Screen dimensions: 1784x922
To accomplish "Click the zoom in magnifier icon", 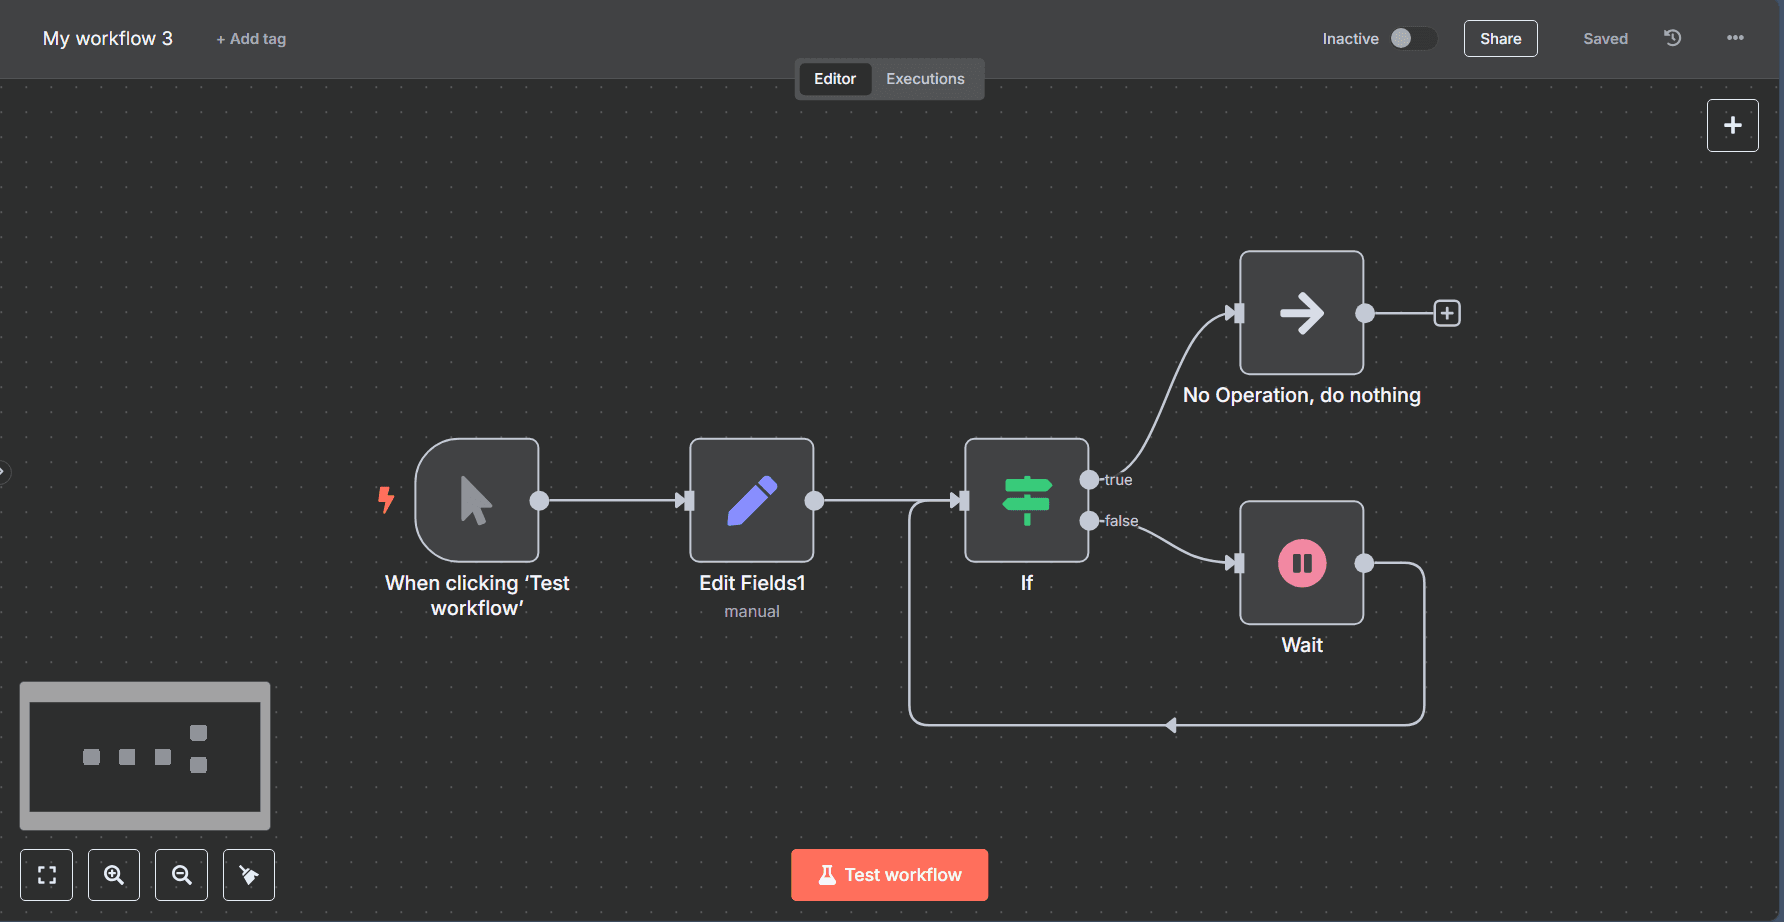I will pos(114,875).
